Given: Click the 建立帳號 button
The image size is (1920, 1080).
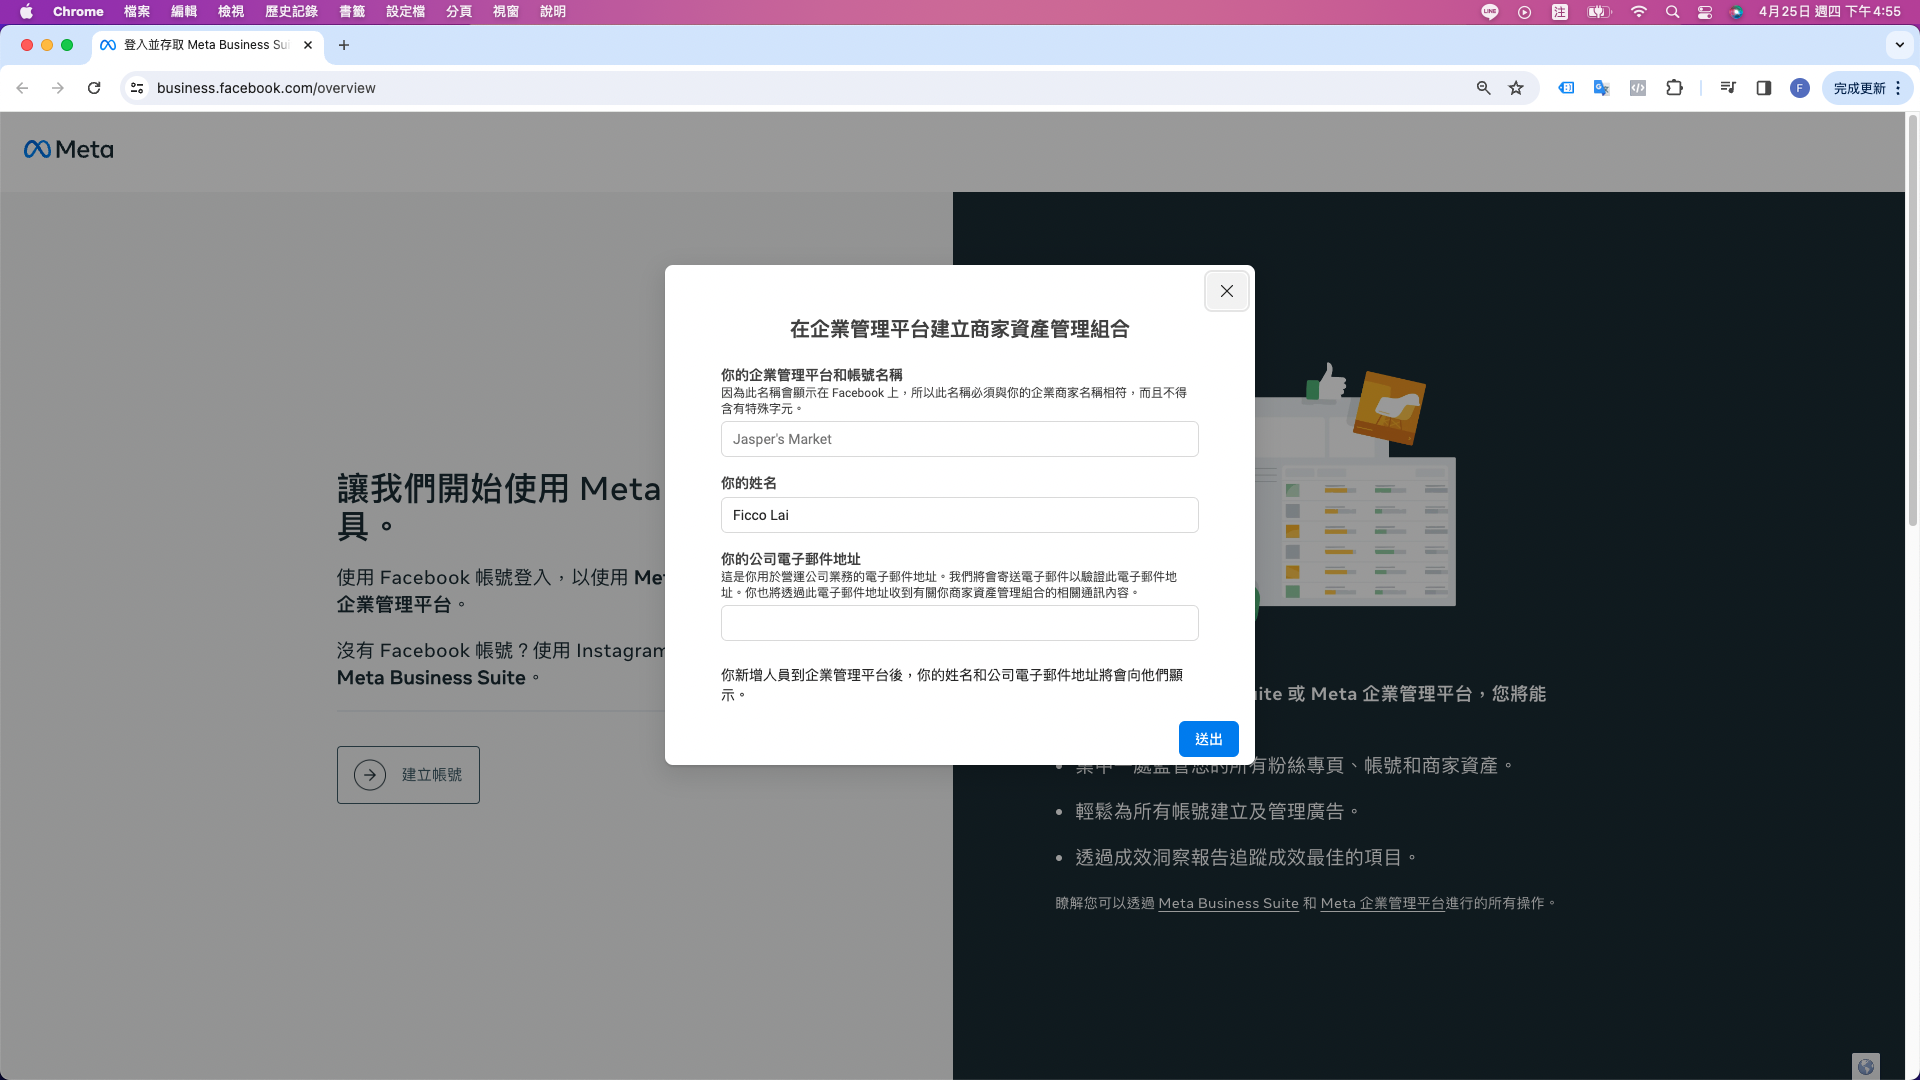Looking at the screenshot, I should 408,775.
